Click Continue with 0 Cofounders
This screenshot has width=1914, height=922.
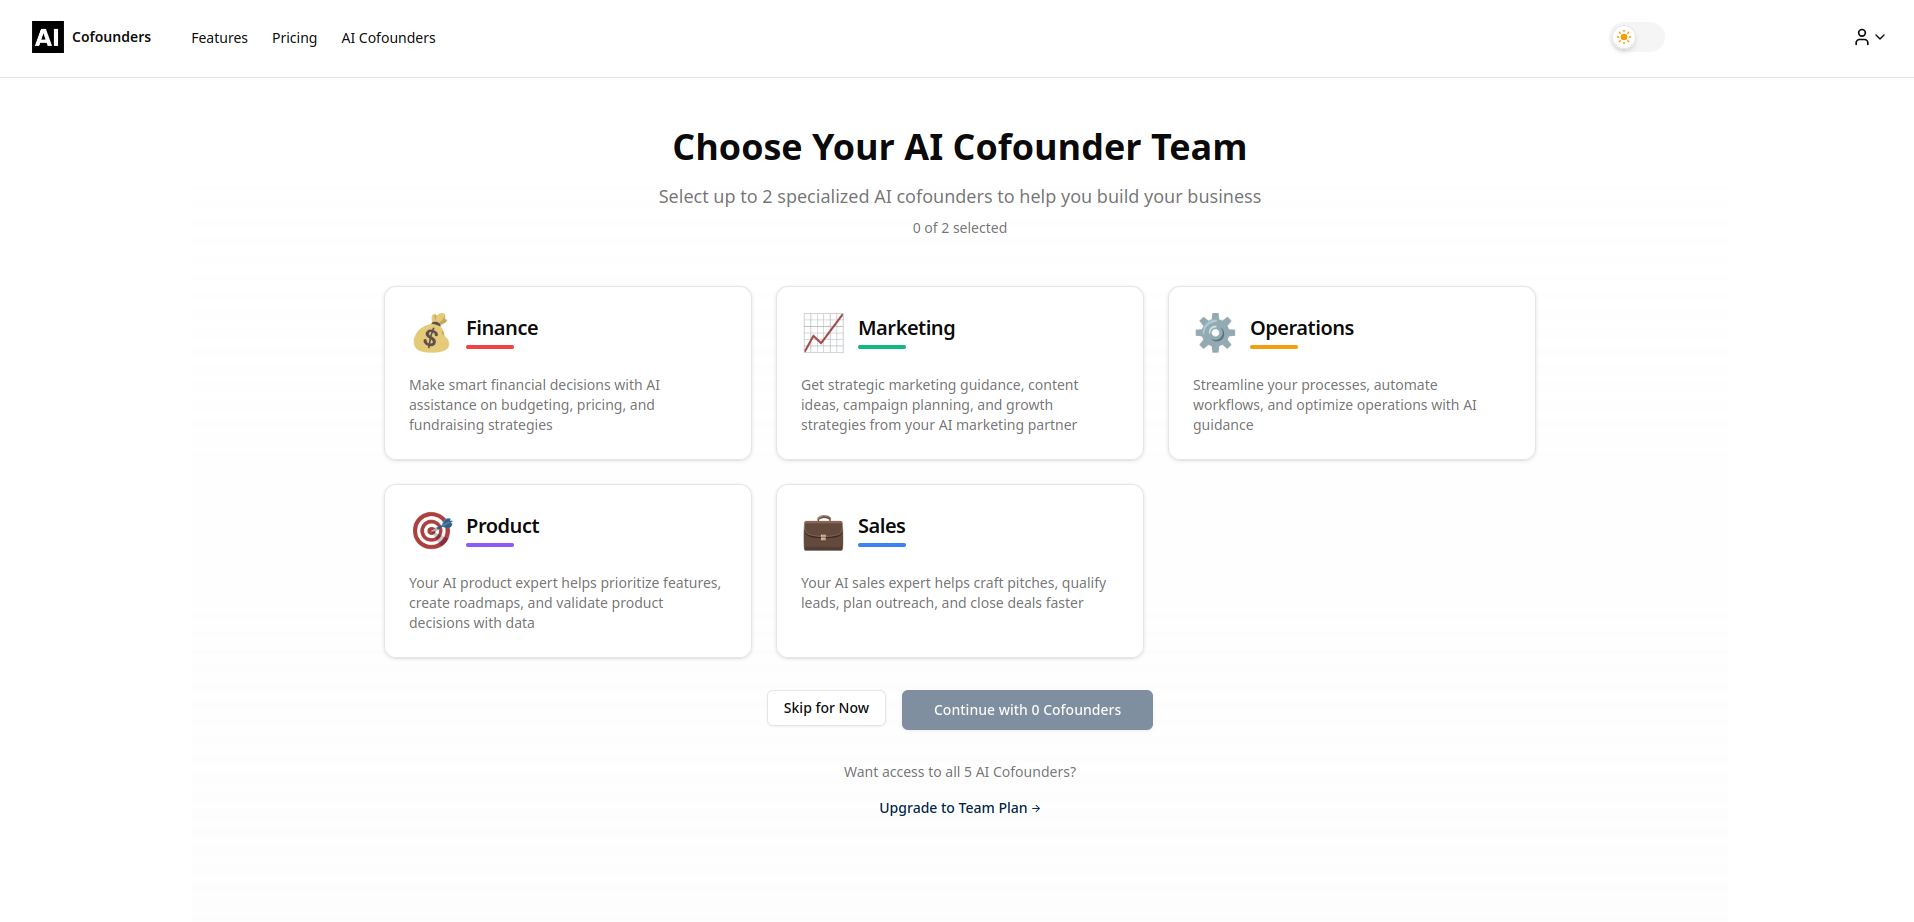pos(1026,709)
